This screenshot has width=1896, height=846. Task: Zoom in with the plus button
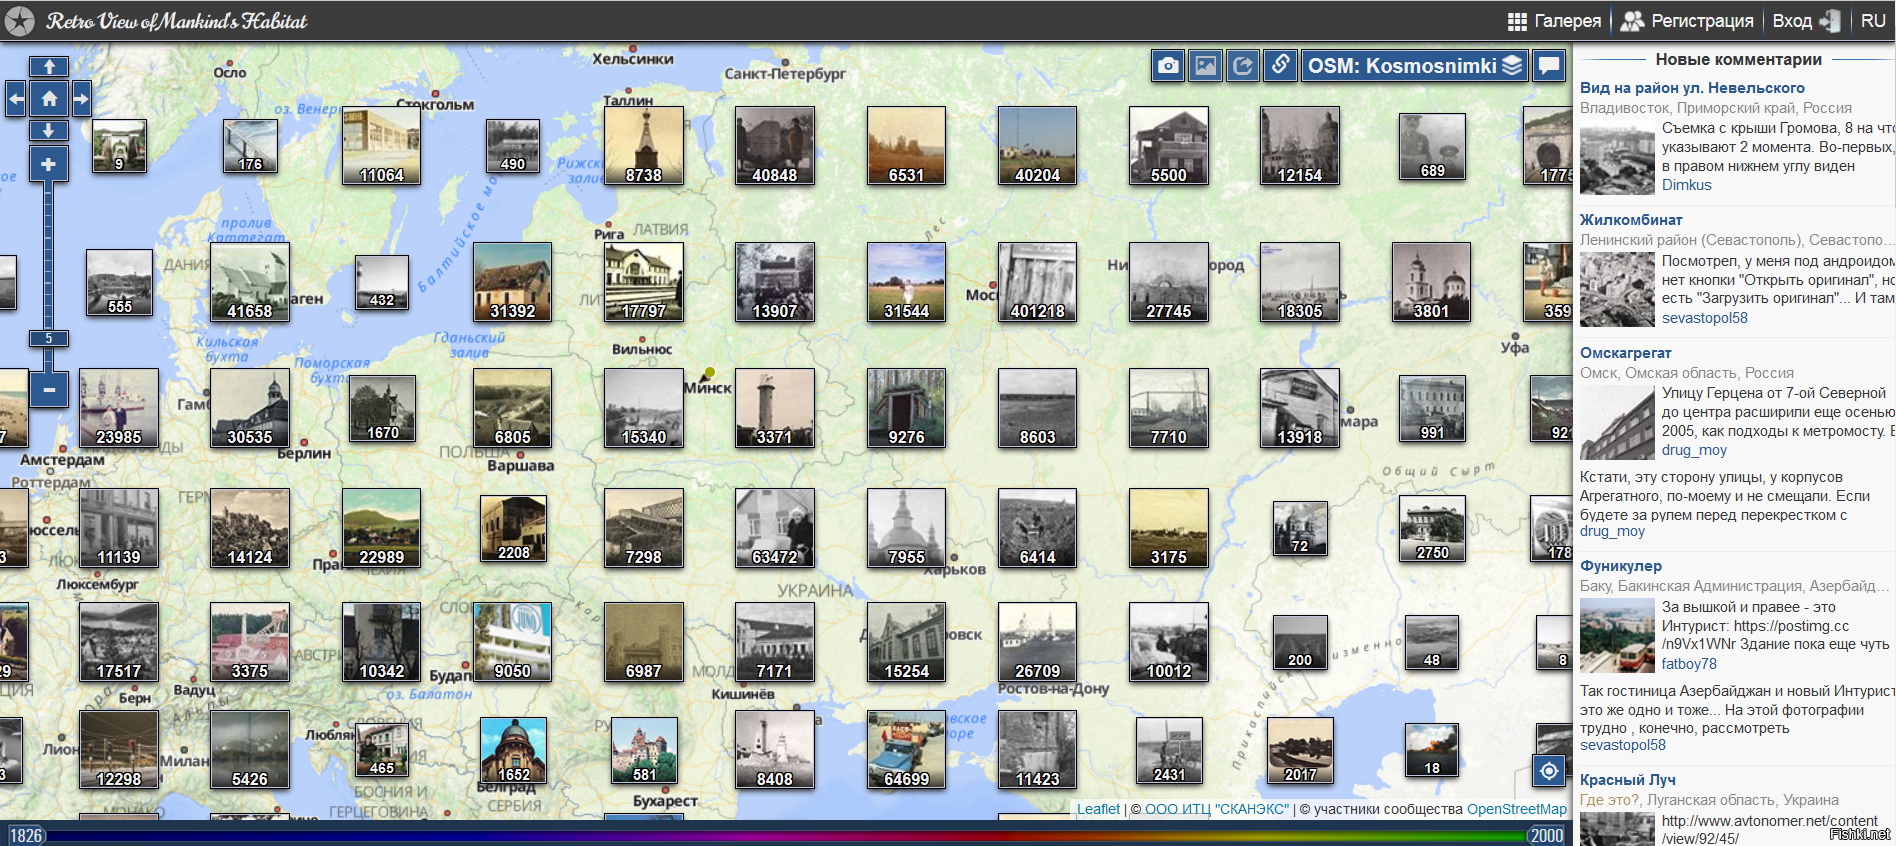(48, 164)
